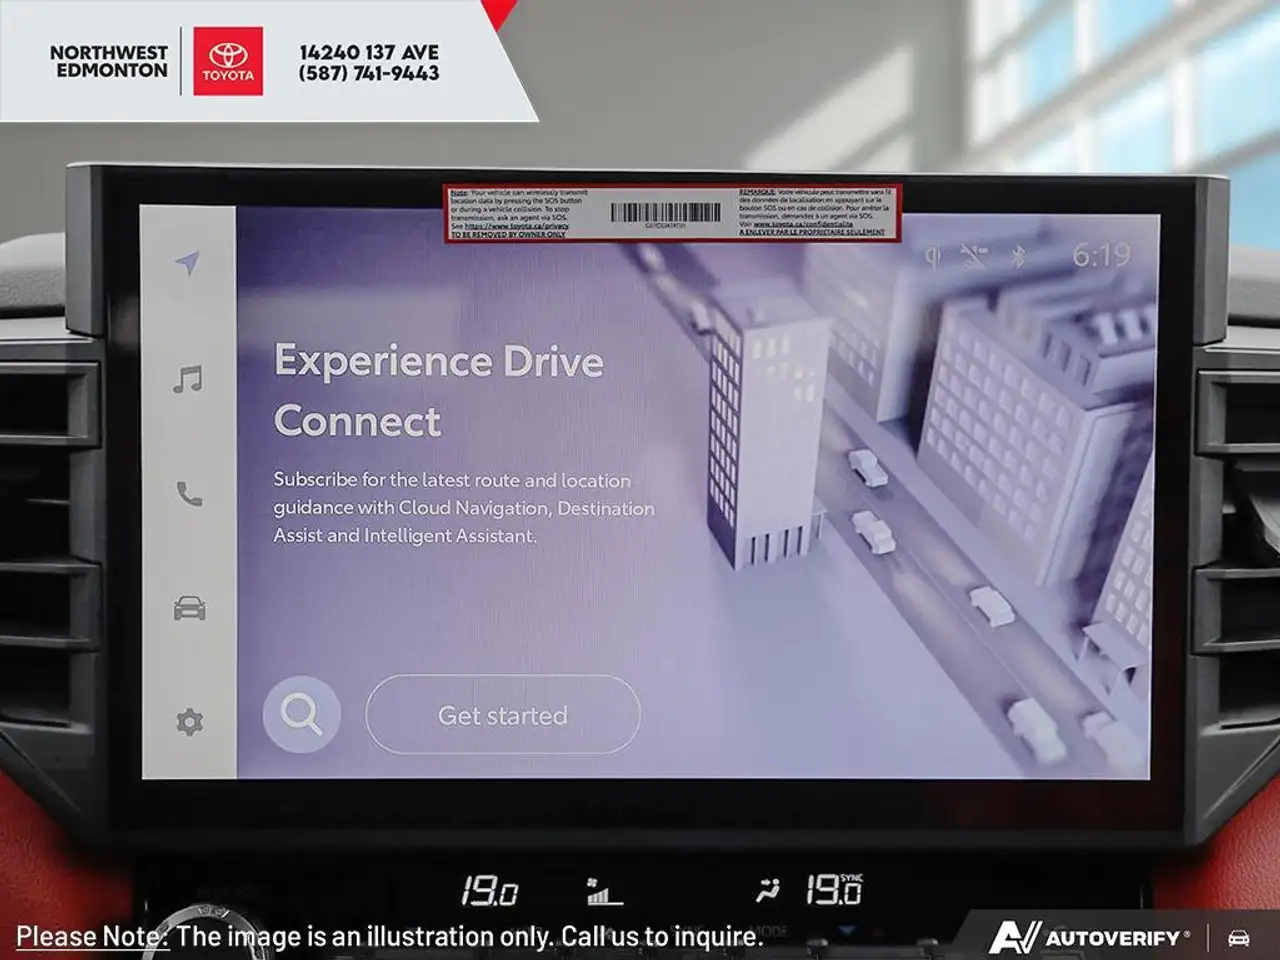This screenshot has width=1280, height=960.
Task: Tap the passenger 19.0 SYNC temperature readout
Action: (834, 889)
